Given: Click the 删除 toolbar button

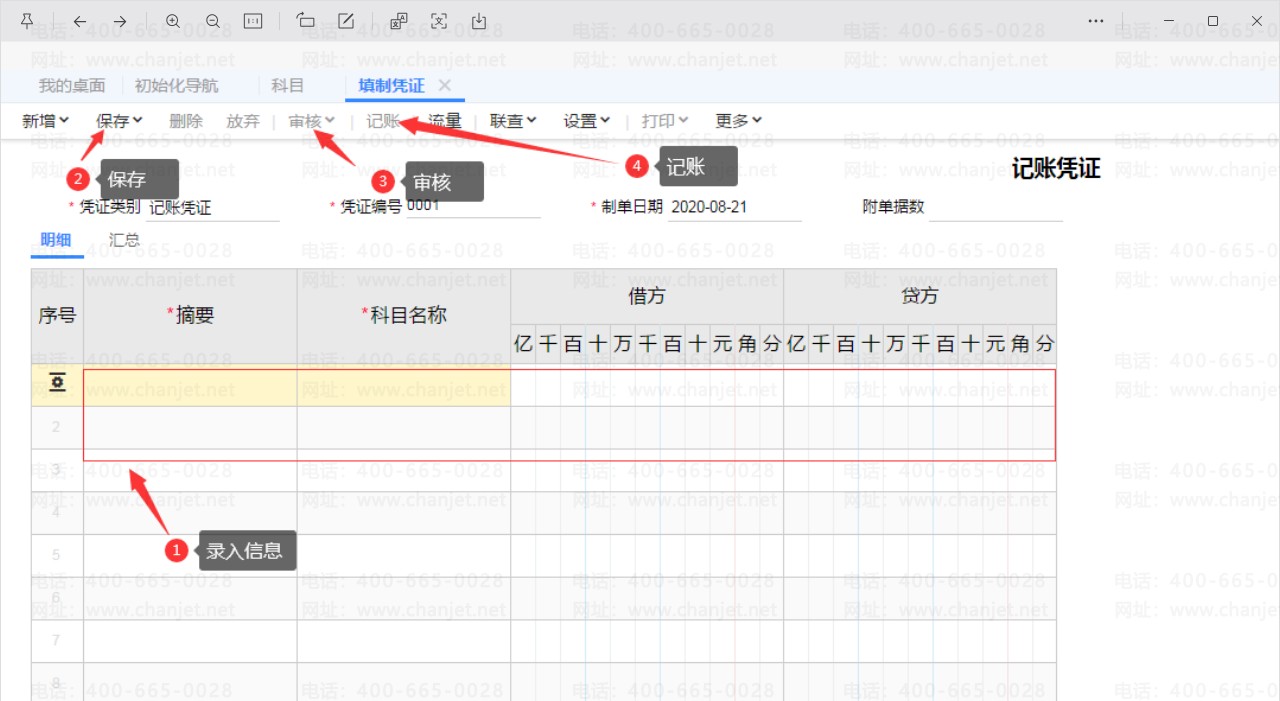Looking at the screenshot, I should point(186,121).
